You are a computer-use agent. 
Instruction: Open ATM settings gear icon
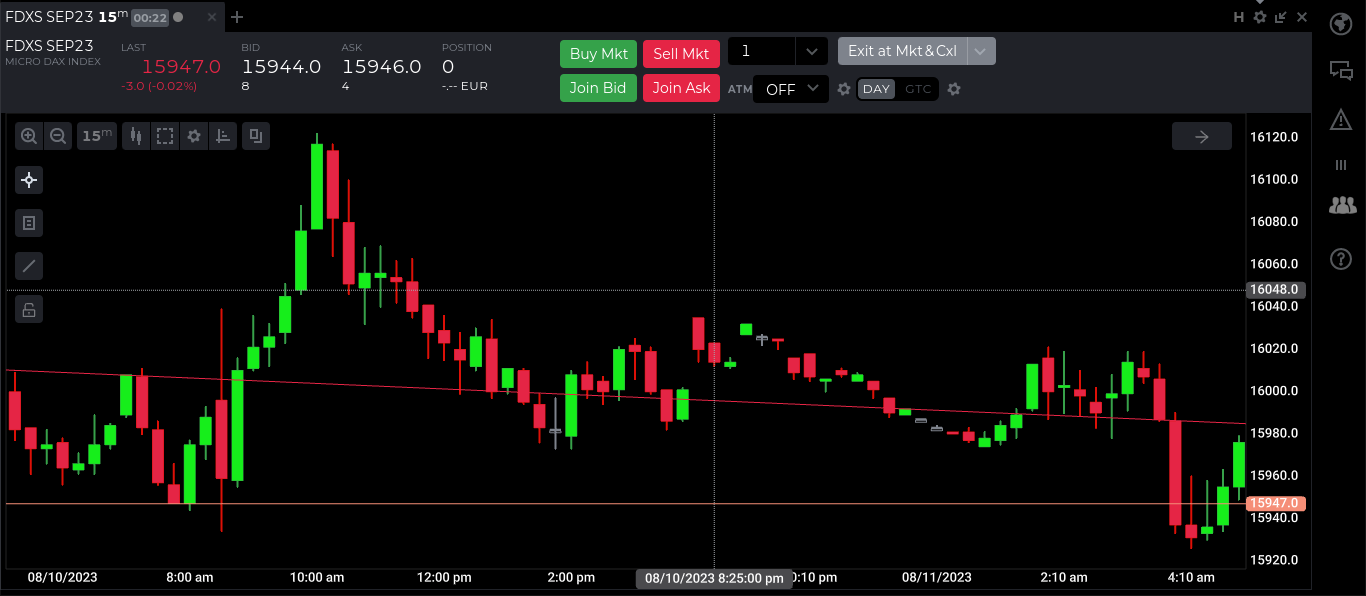844,89
